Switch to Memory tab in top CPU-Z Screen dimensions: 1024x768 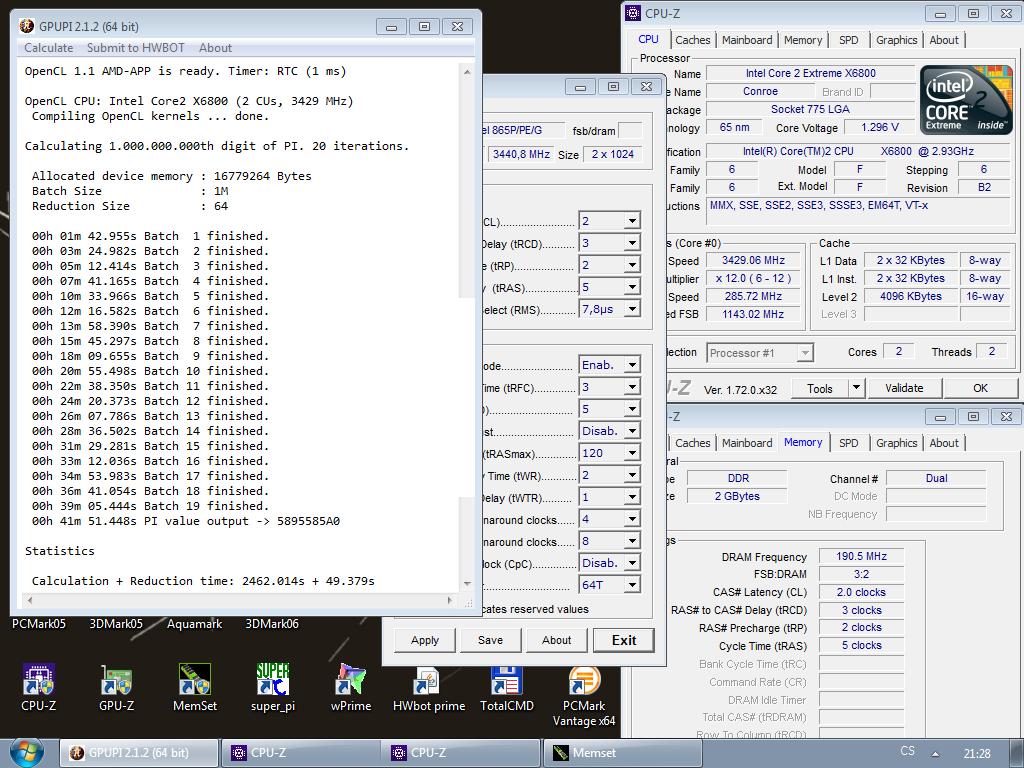(x=803, y=40)
